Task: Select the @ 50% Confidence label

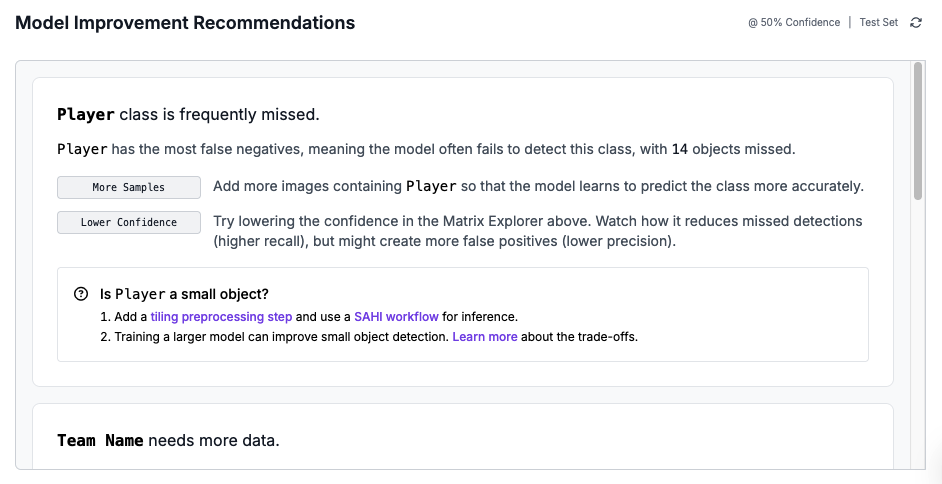Action: (x=794, y=22)
